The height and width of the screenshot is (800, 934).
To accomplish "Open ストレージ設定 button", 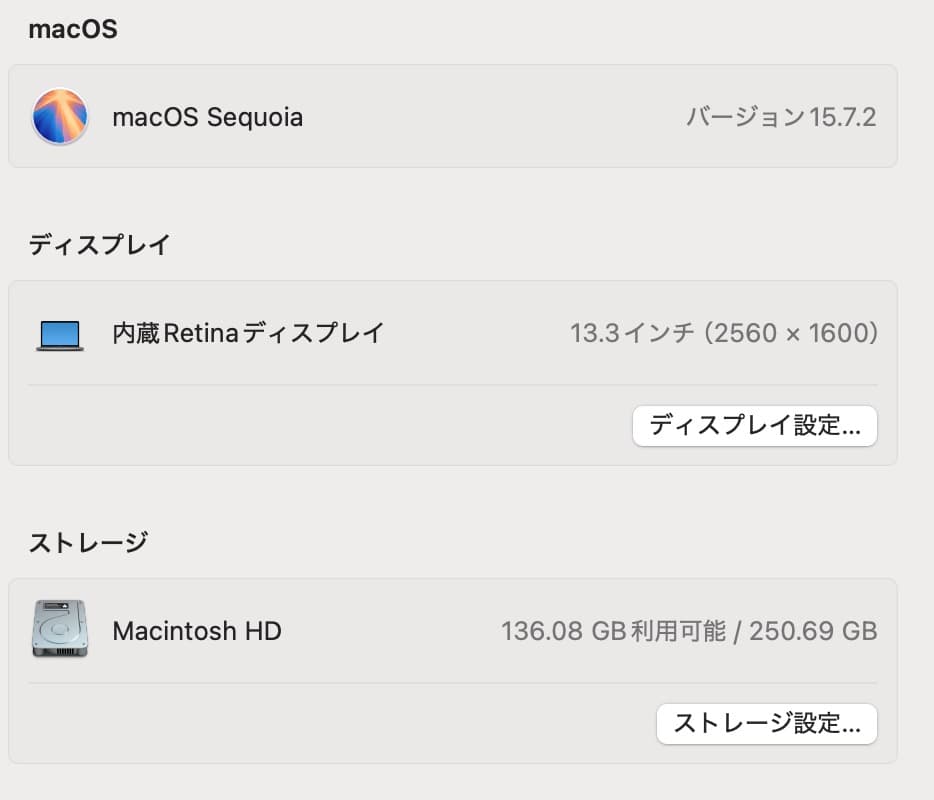I will [766, 724].
